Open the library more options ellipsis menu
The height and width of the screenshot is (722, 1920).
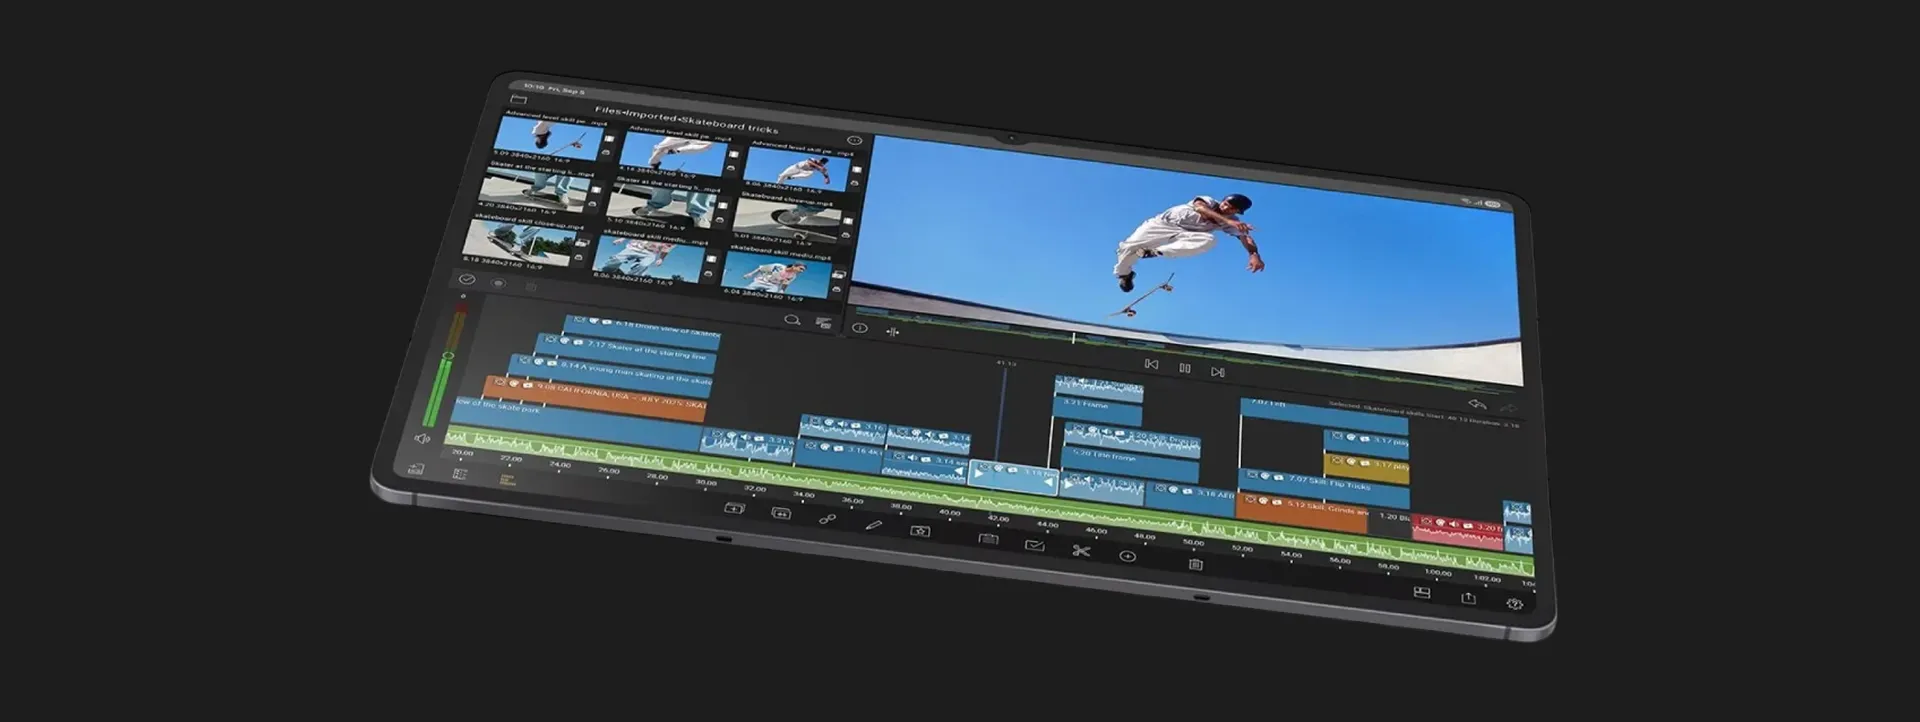[x=854, y=141]
